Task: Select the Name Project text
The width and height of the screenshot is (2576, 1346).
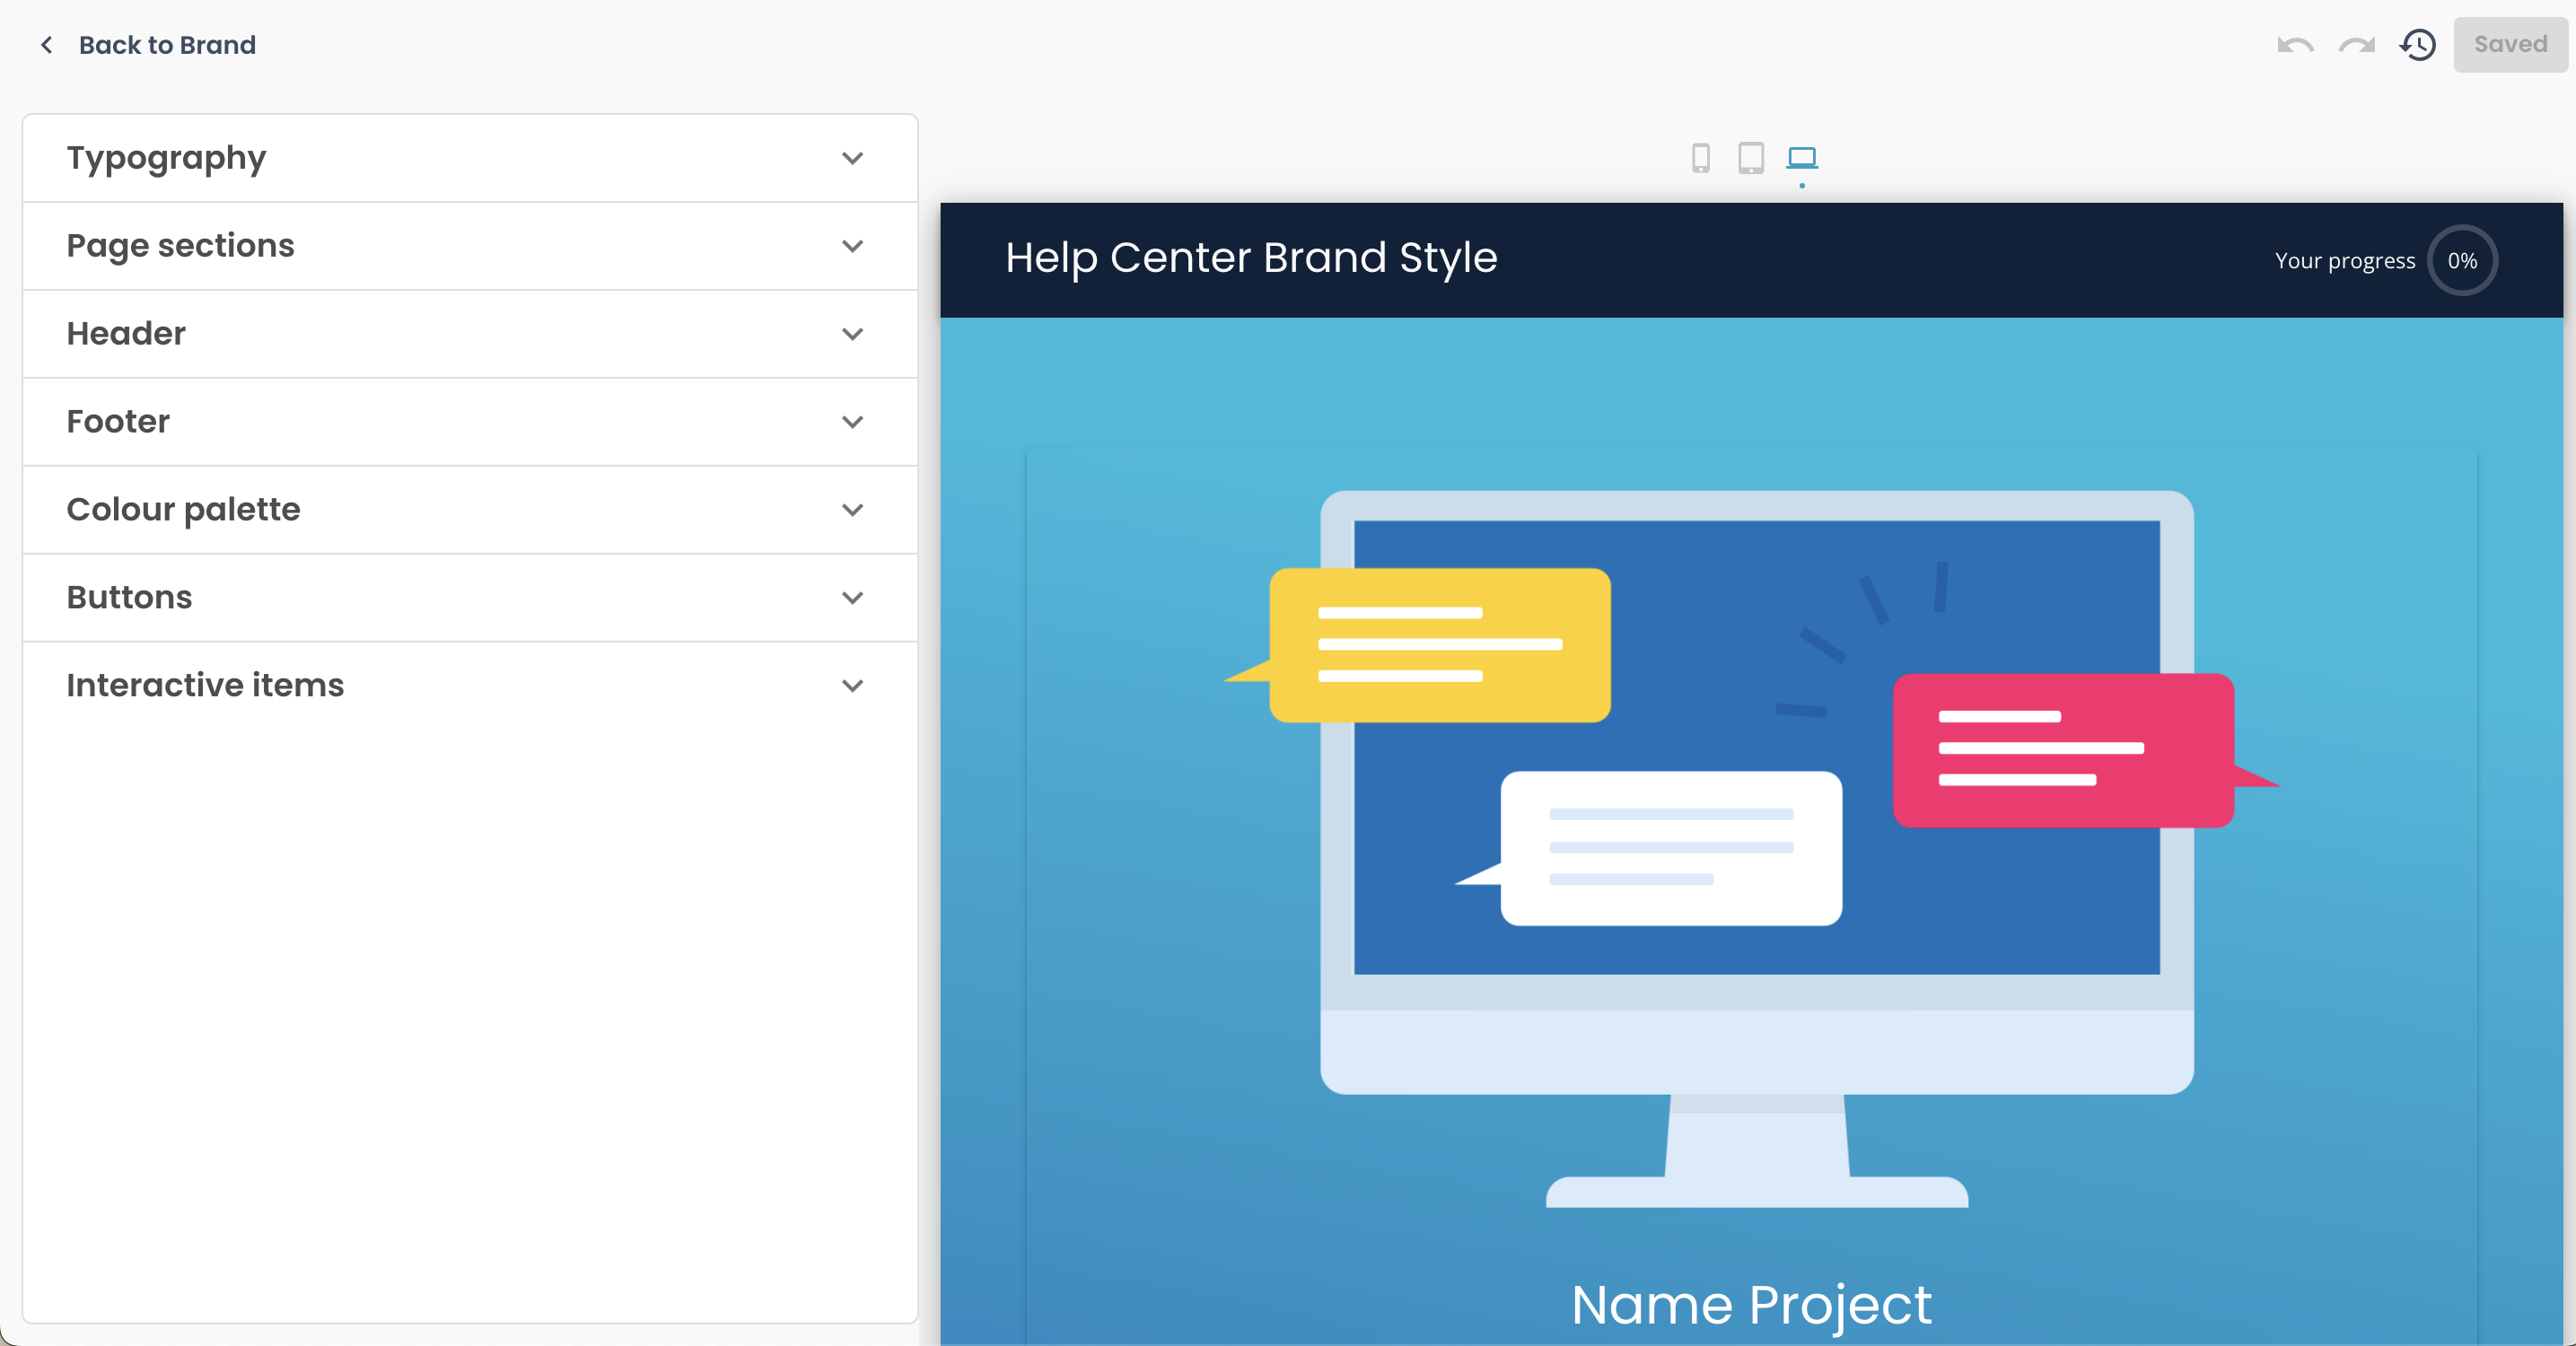Action: point(1751,1304)
